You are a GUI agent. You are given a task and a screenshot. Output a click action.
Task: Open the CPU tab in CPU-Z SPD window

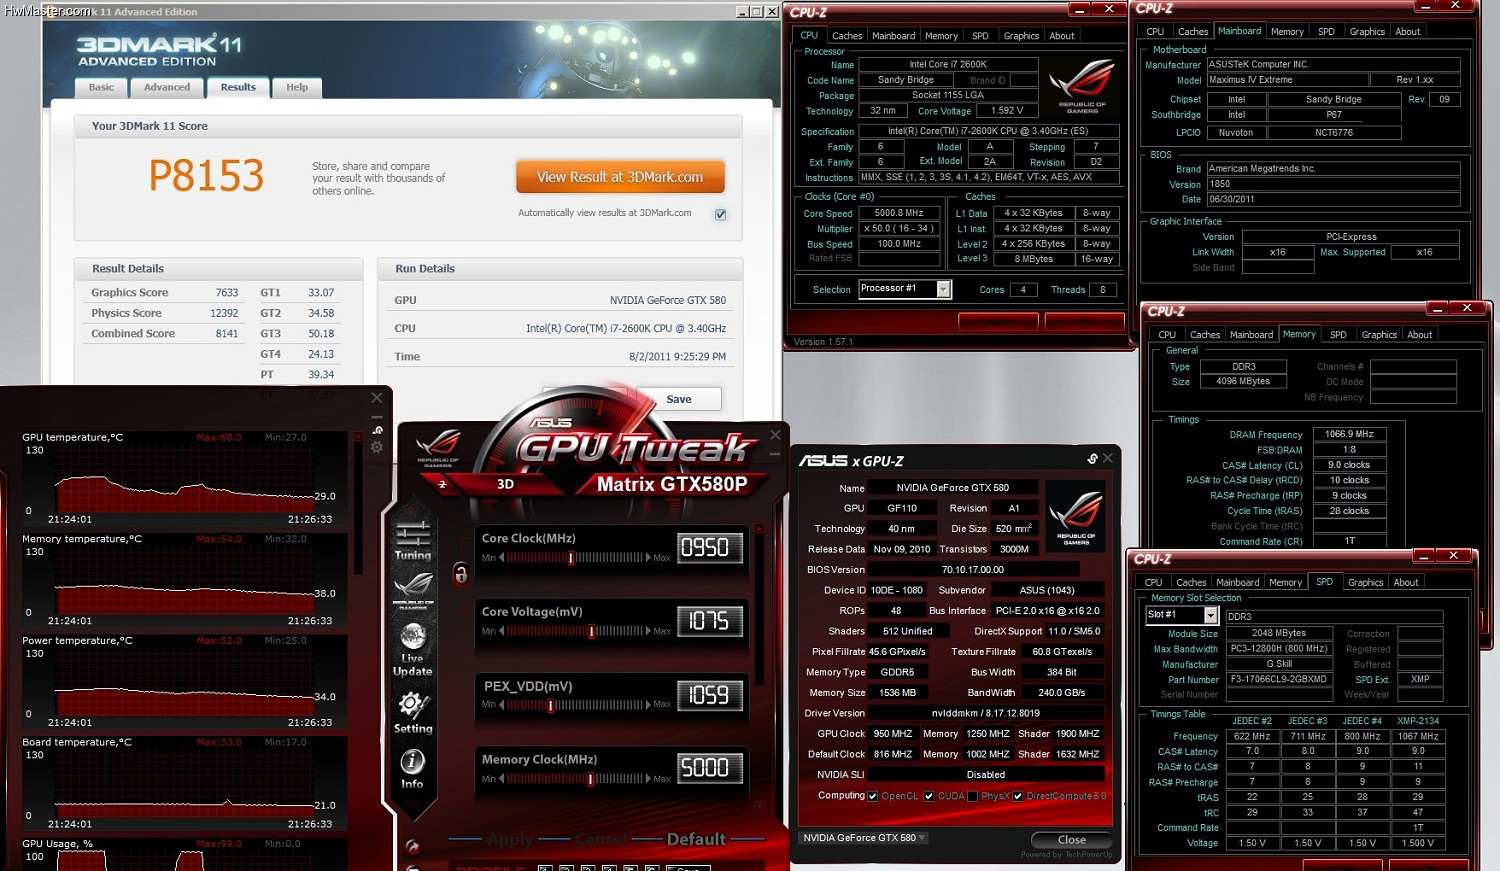pos(1153,582)
